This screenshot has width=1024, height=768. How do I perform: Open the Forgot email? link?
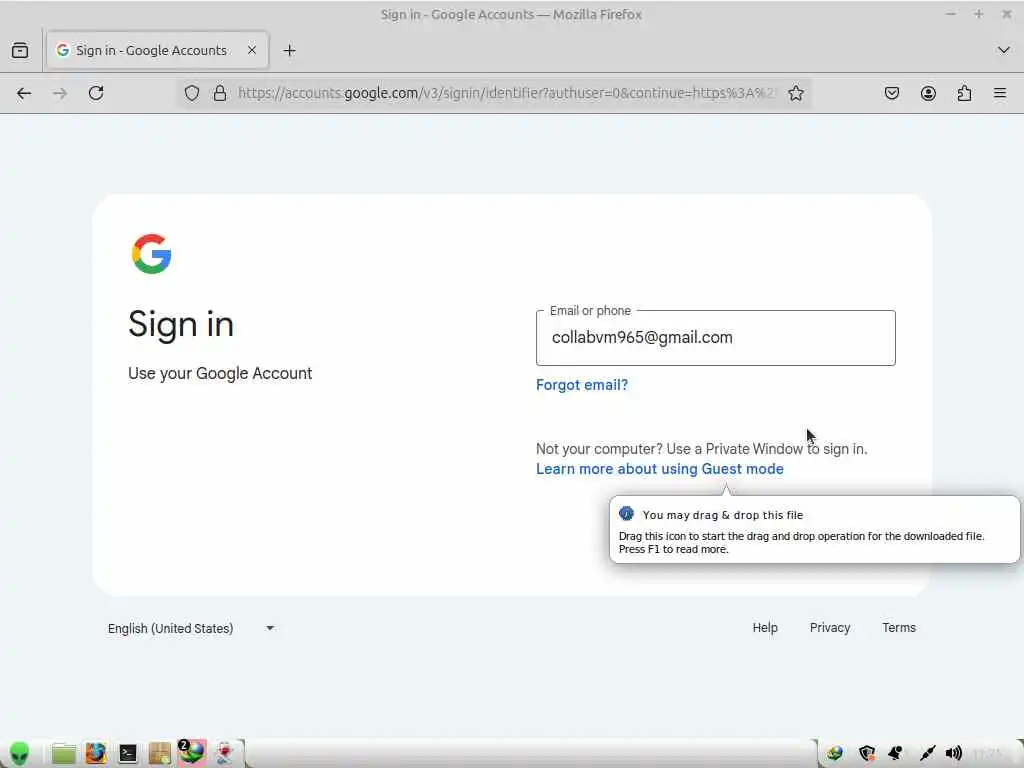pos(582,385)
